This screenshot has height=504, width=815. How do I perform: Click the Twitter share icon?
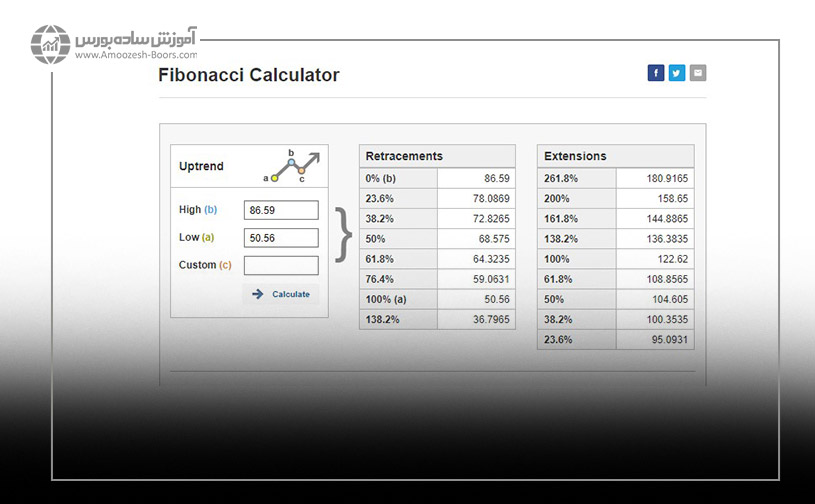coord(677,73)
